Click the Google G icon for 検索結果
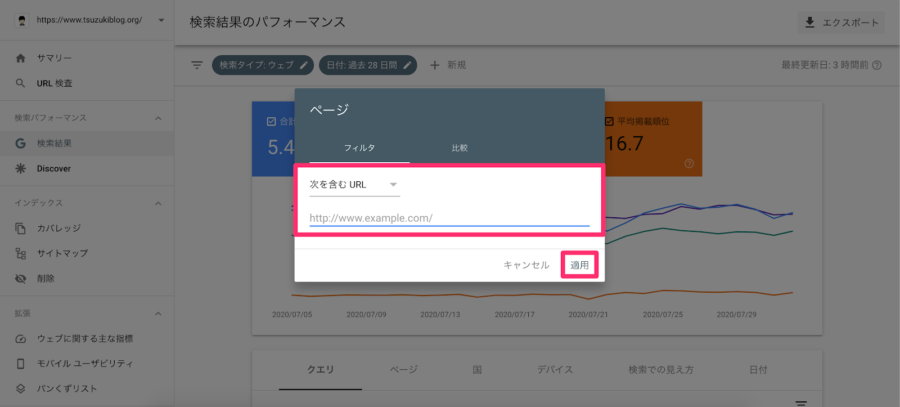The height and width of the screenshot is (407, 900). (x=21, y=144)
